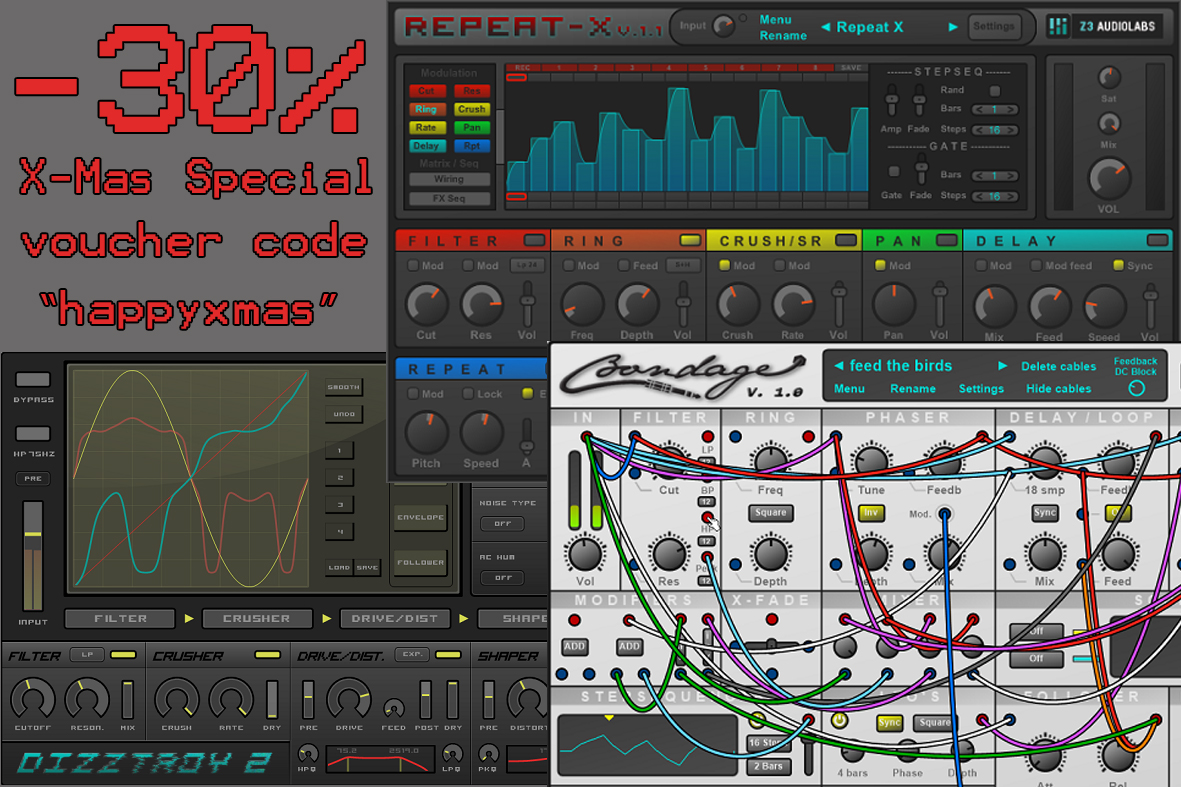Click the Filter Res knob in Repeat-X
This screenshot has width=1181, height=787.
481,304
